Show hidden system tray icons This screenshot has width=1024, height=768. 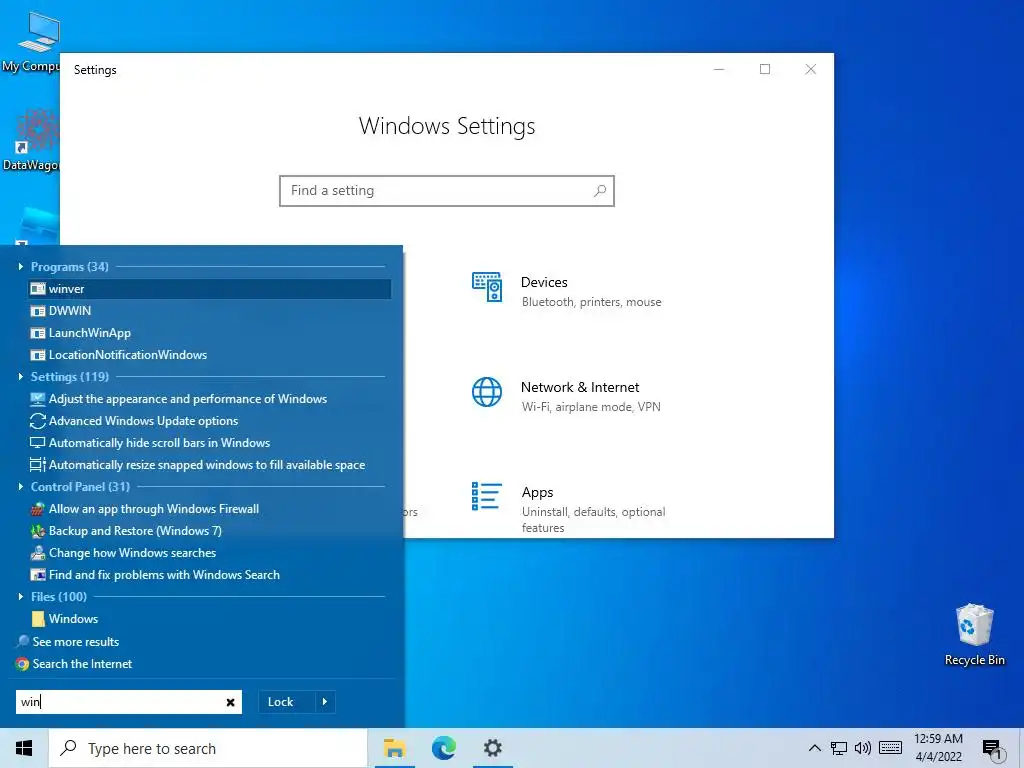[x=814, y=748]
